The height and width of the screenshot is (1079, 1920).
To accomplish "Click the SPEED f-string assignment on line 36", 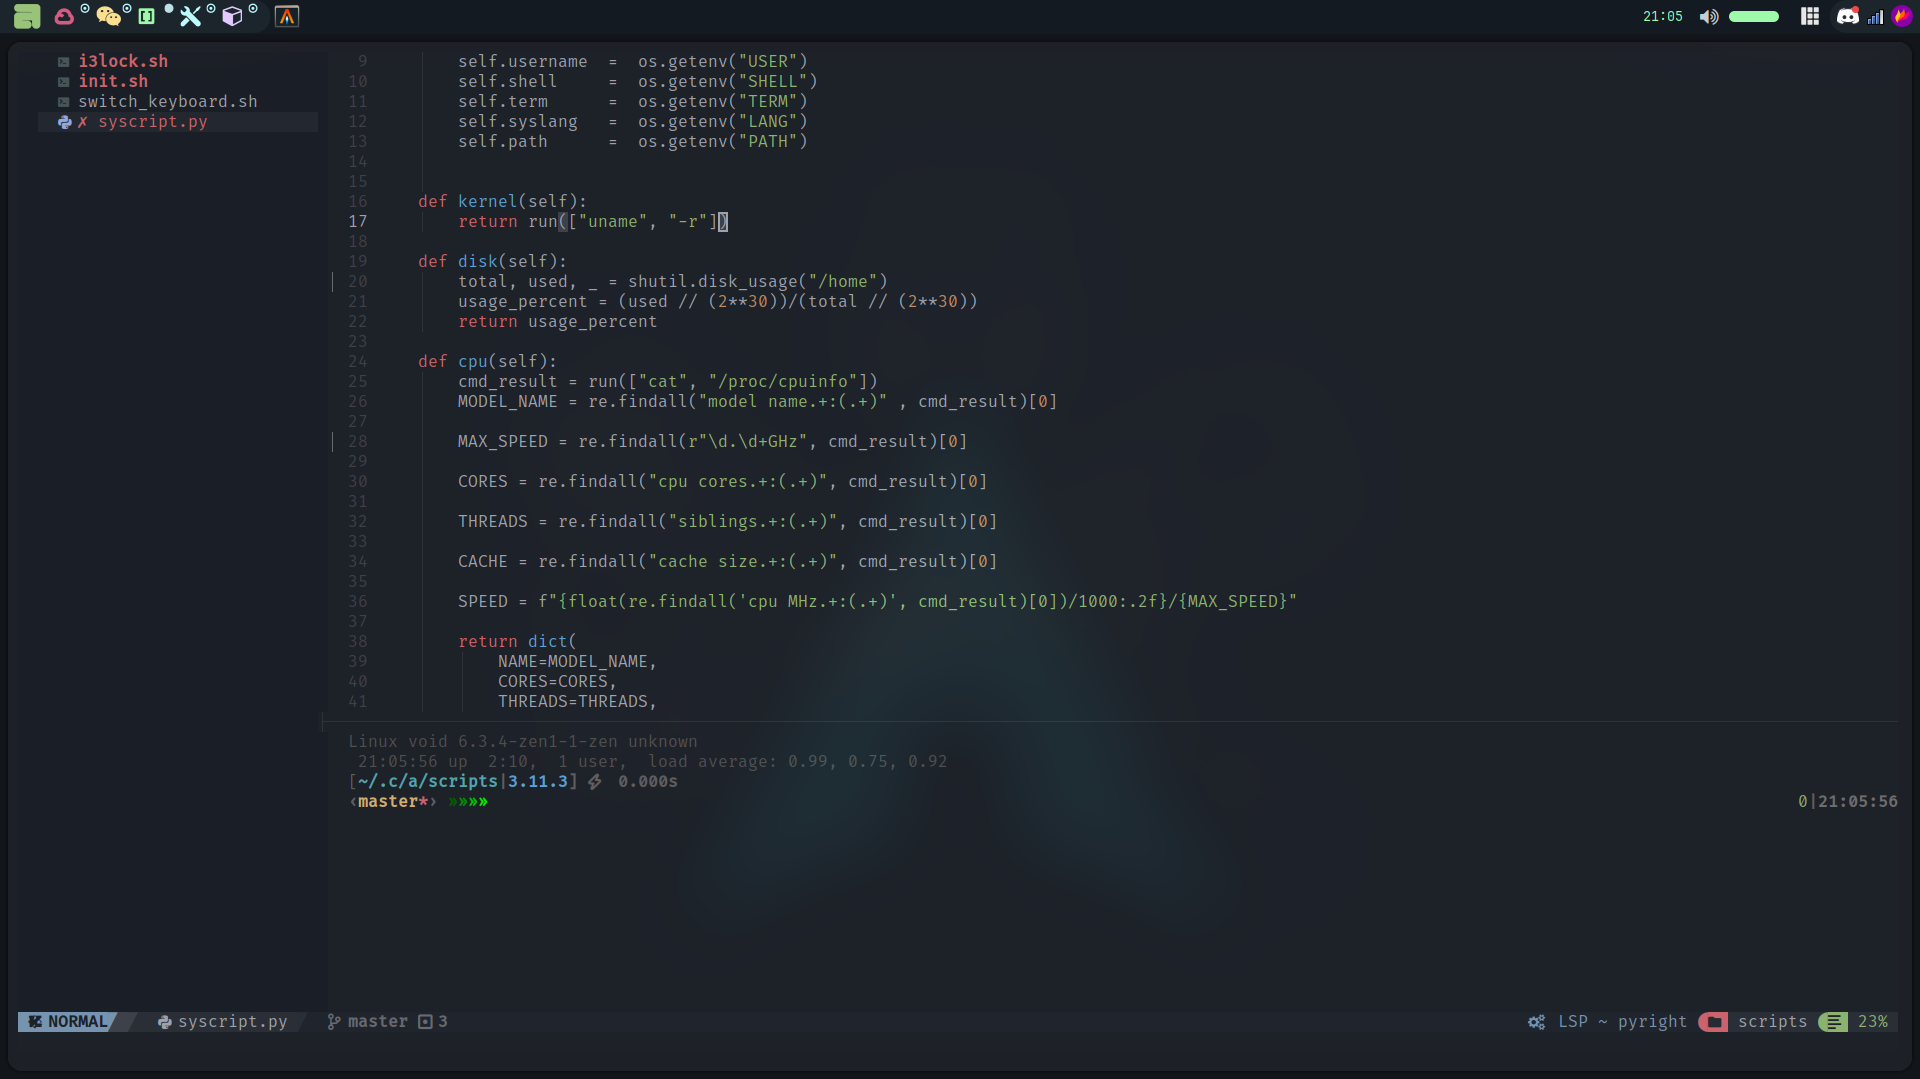I will [x=877, y=601].
